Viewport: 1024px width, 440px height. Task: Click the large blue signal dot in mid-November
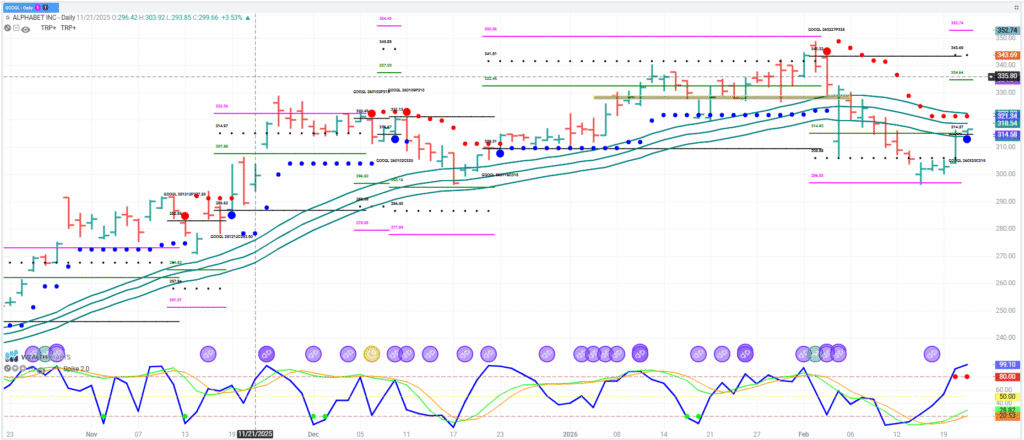[x=231, y=214]
